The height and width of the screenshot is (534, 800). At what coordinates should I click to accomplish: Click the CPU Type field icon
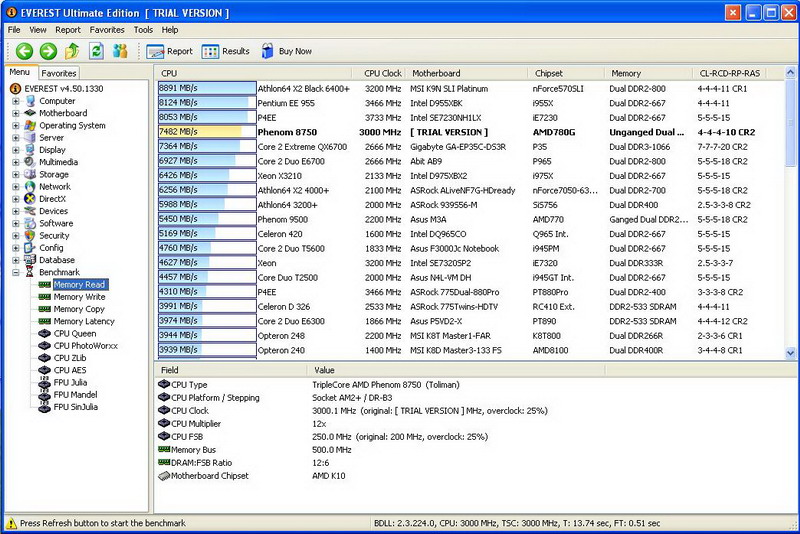(164, 384)
